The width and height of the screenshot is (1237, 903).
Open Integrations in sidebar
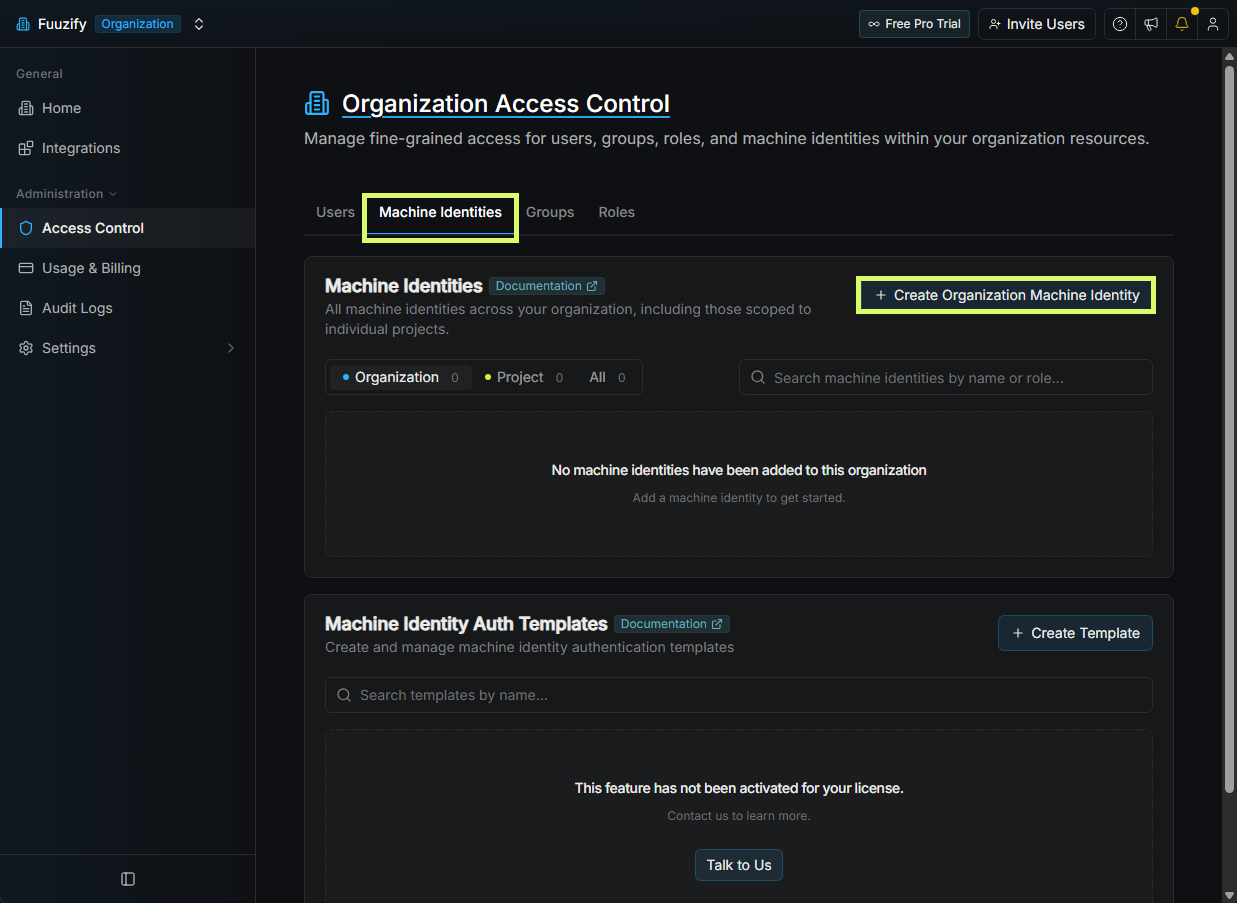127,148
